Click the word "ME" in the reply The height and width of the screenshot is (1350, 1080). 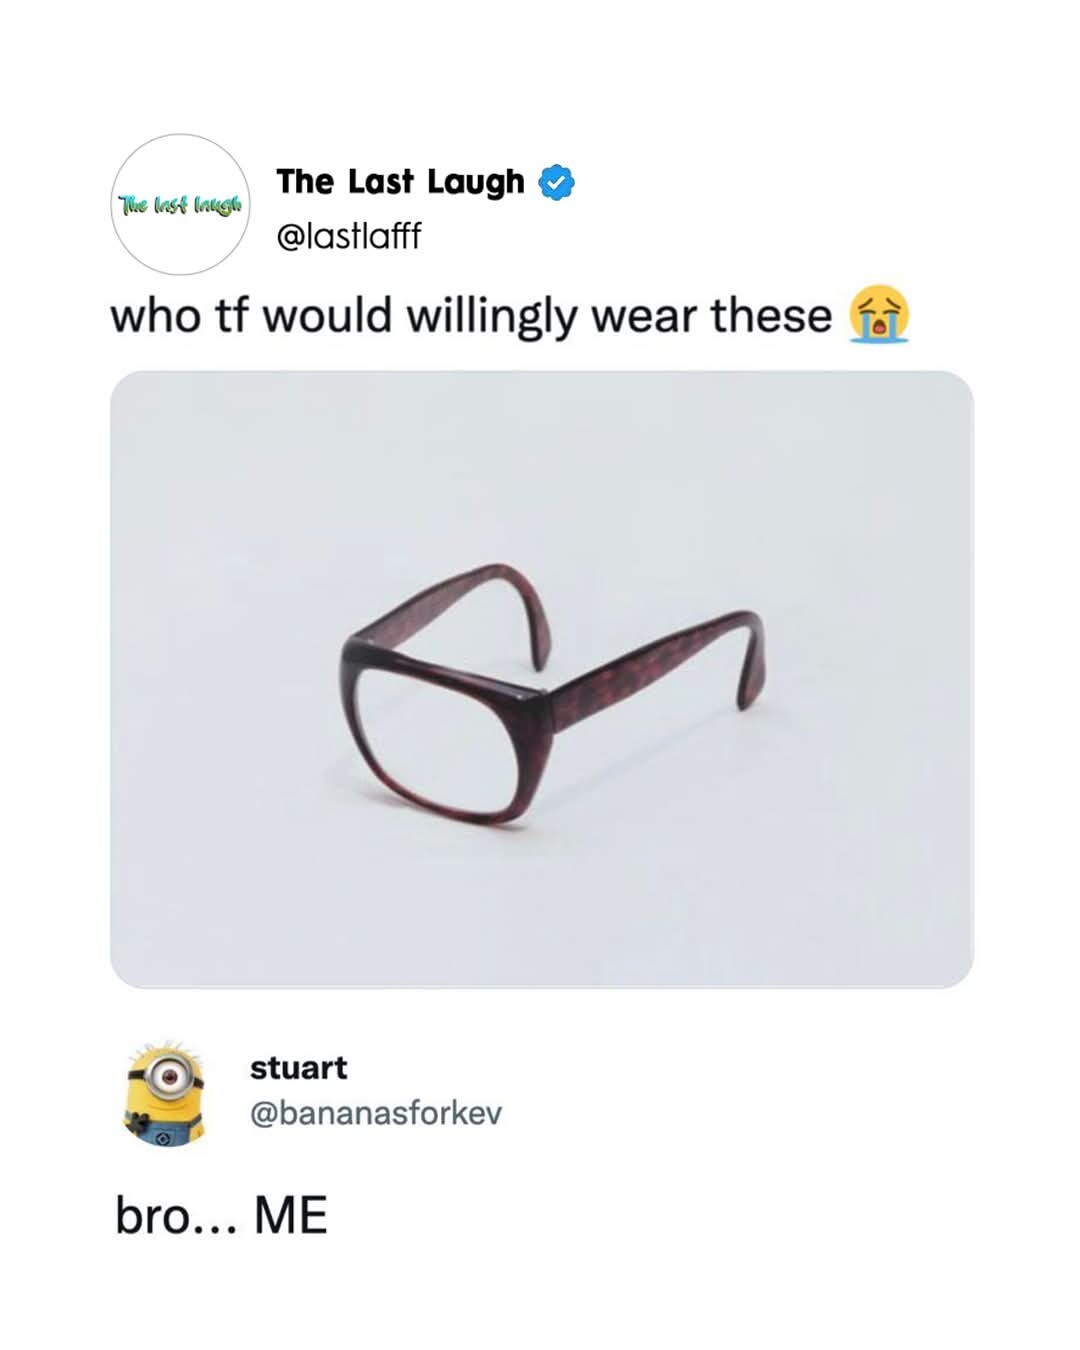pos(290,1216)
